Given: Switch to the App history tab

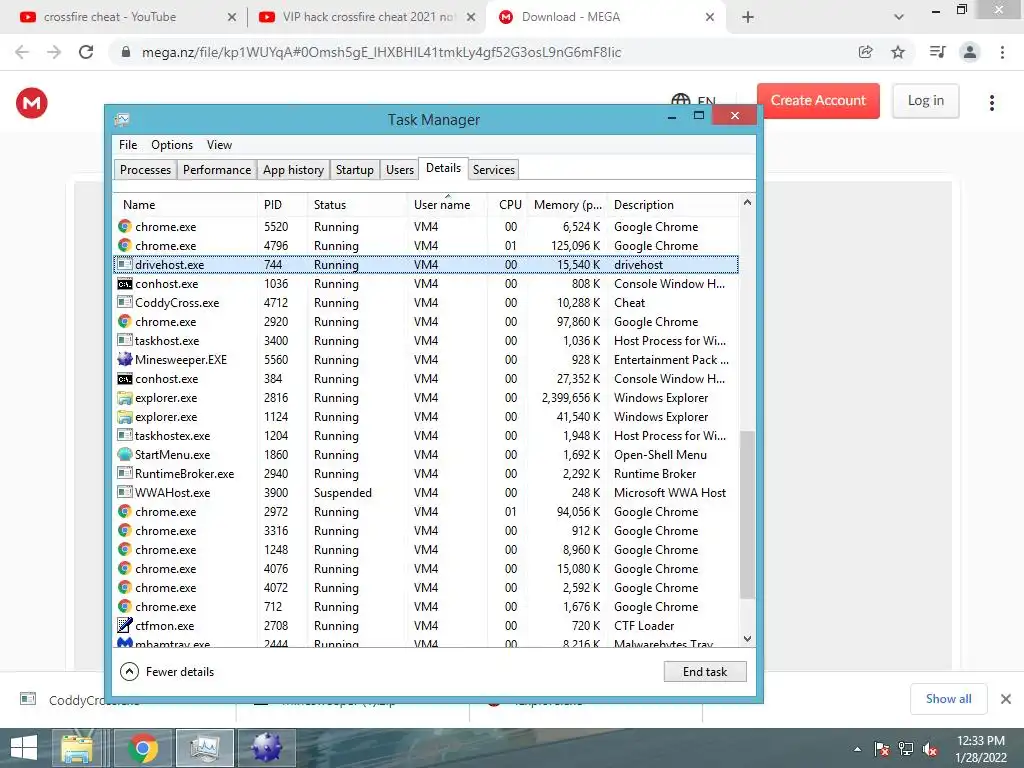Looking at the screenshot, I should point(293,170).
